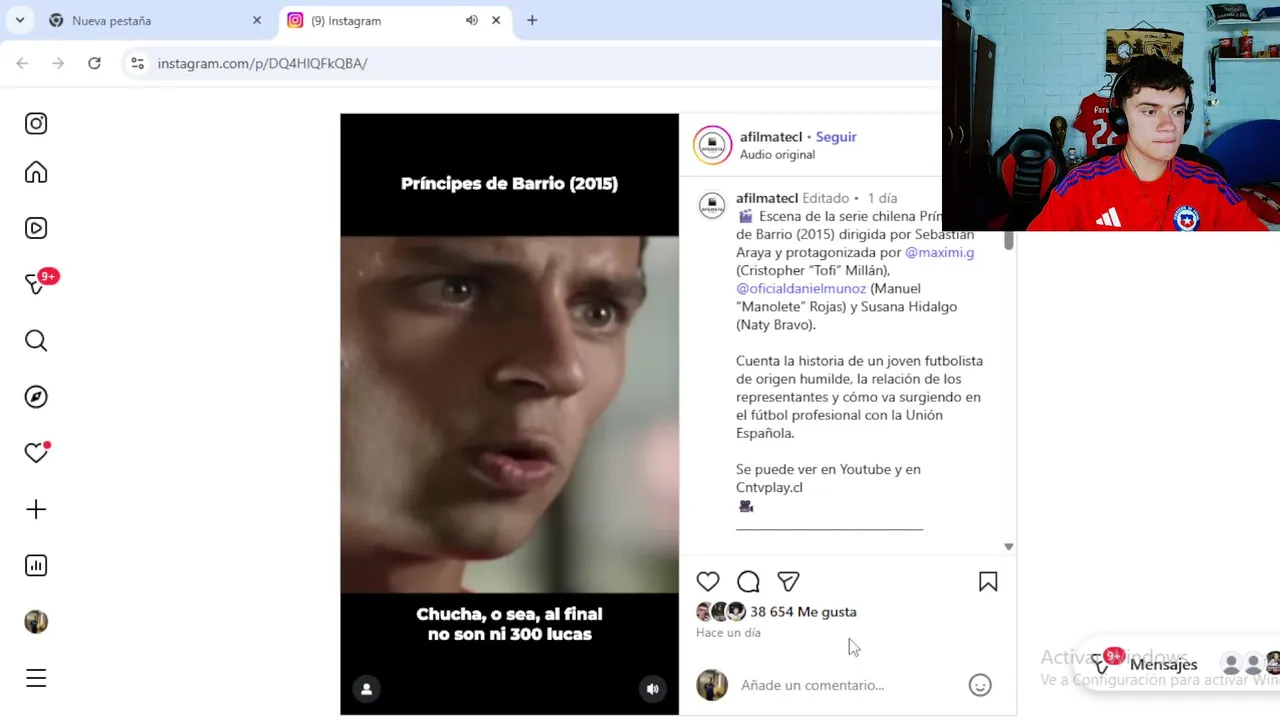Image resolution: width=1280 pixels, height=720 pixels.
Task: Create a new post with the plus icon
Action: tap(36, 510)
